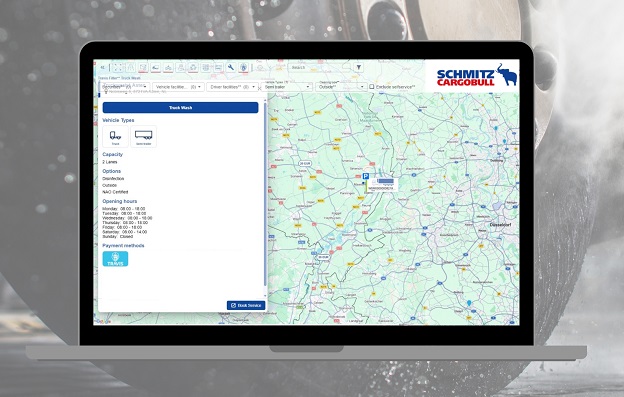Click the Travis payment method logo
The height and width of the screenshot is (397, 624).
point(115,259)
